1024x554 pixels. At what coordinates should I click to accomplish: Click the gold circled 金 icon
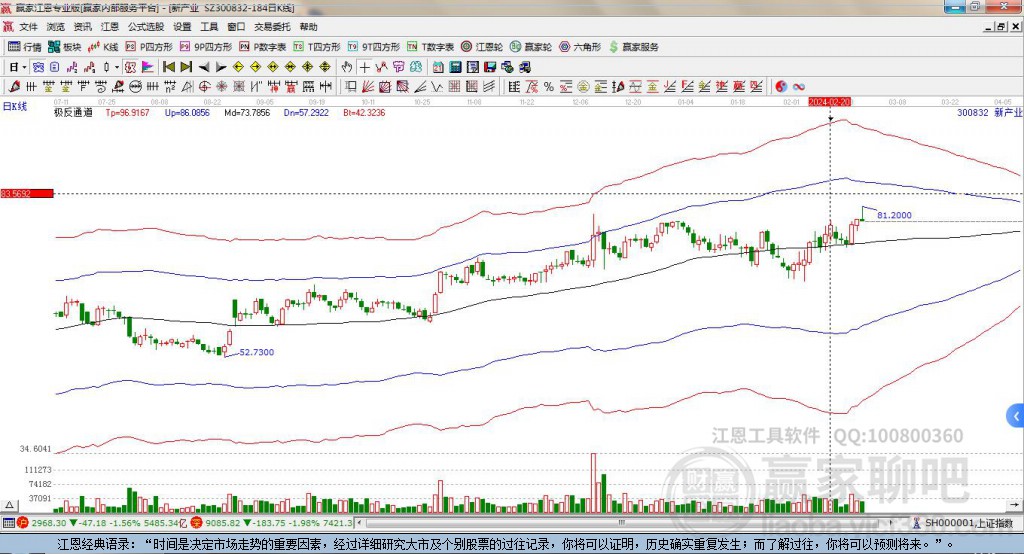(x=583, y=86)
